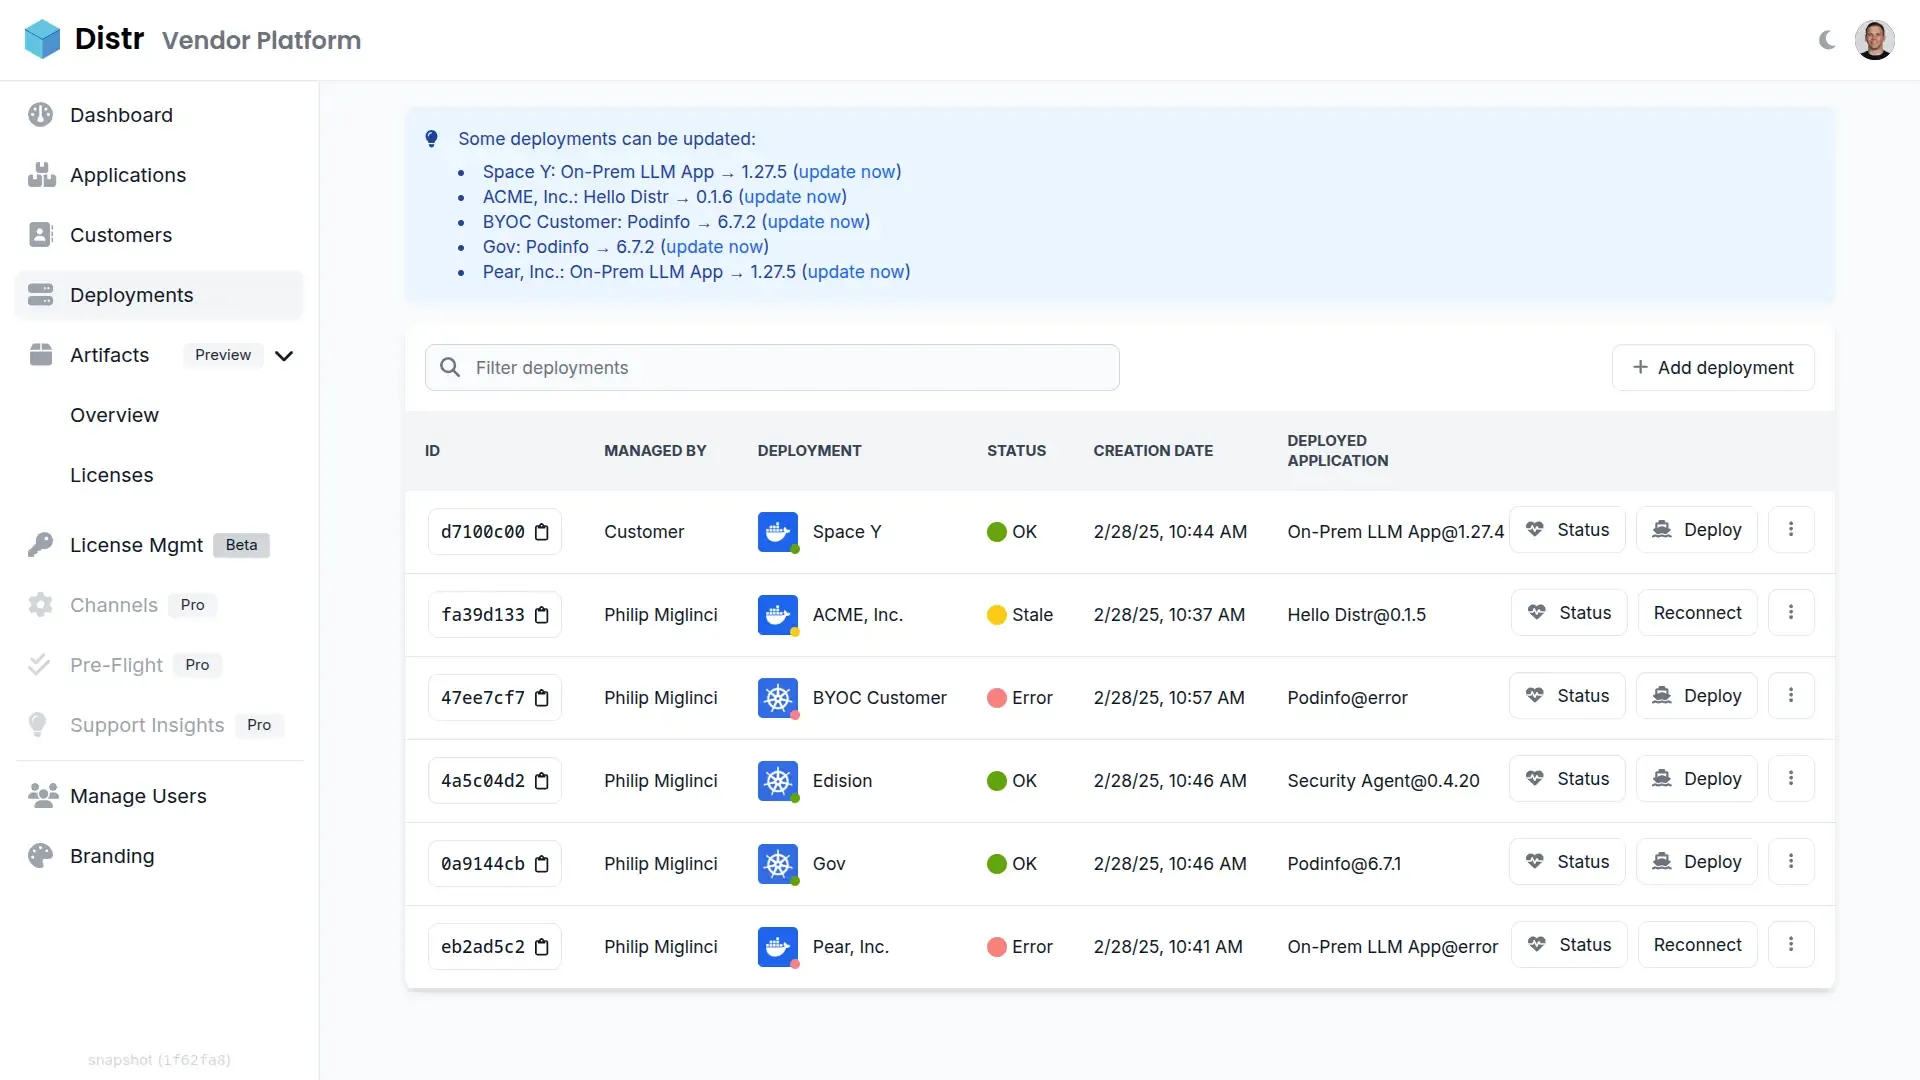1920x1080 pixels.
Task: Click the Filter deployments search field
Action: click(772, 367)
